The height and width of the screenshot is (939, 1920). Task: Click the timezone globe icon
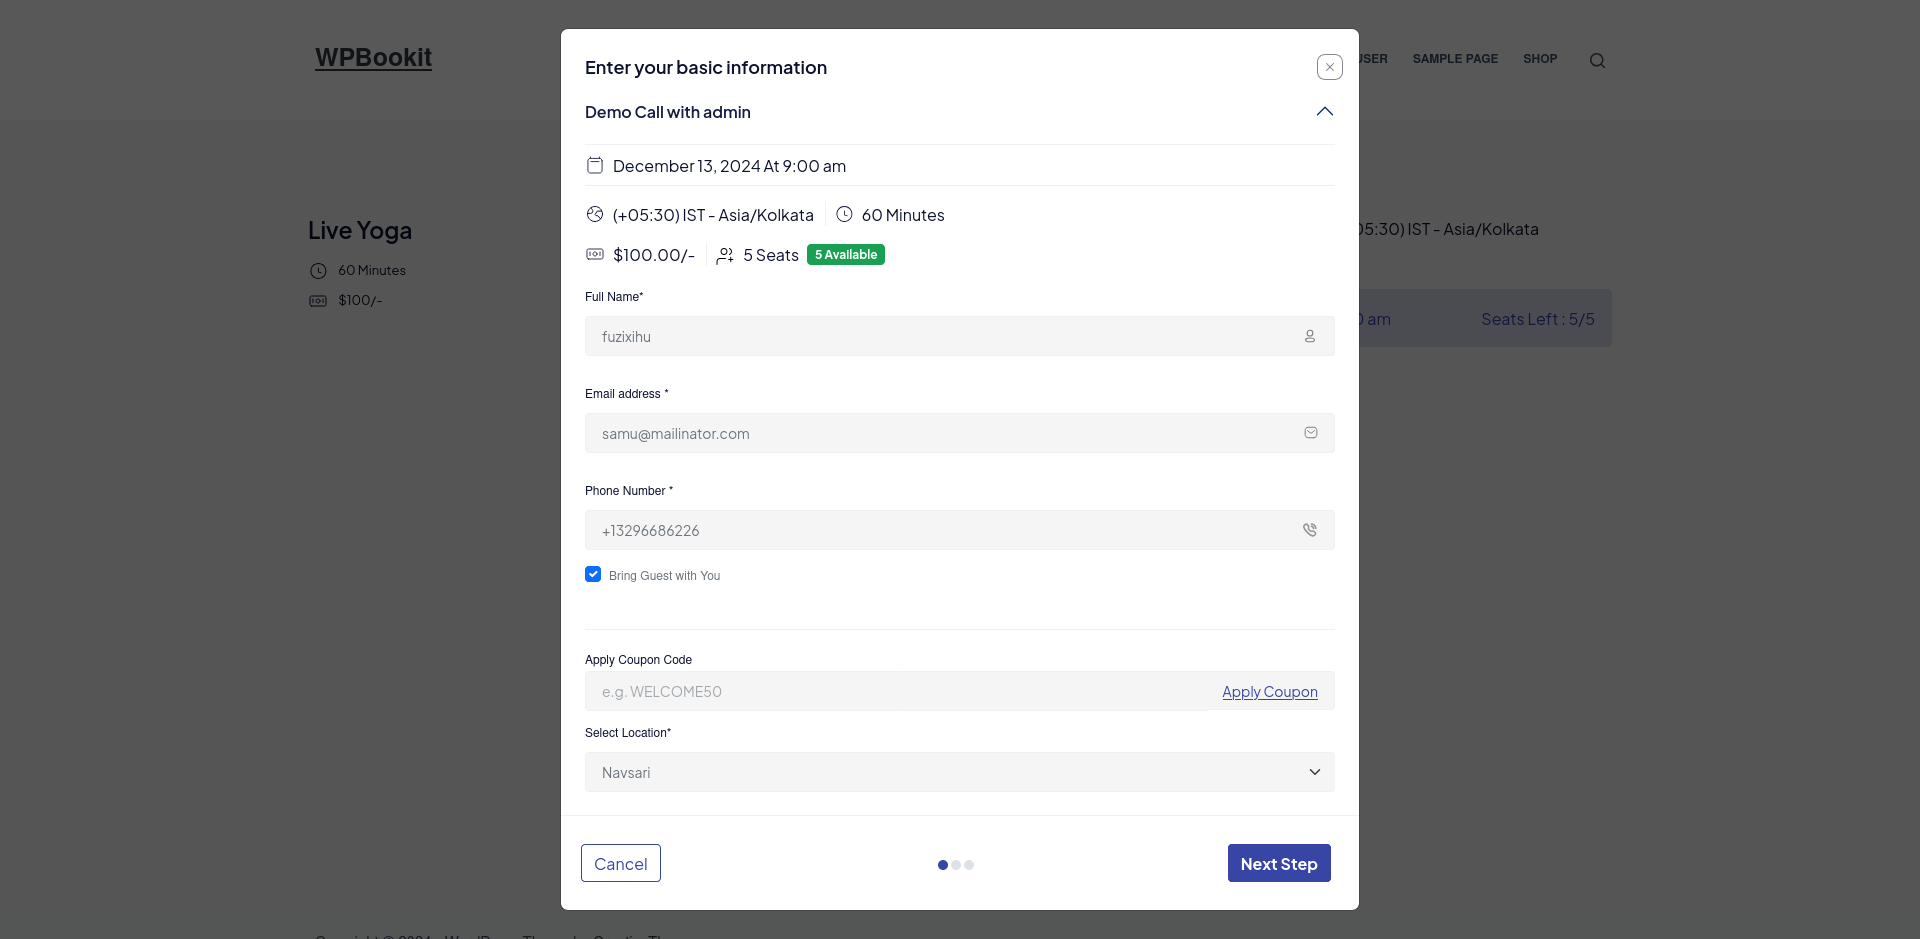(595, 214)
